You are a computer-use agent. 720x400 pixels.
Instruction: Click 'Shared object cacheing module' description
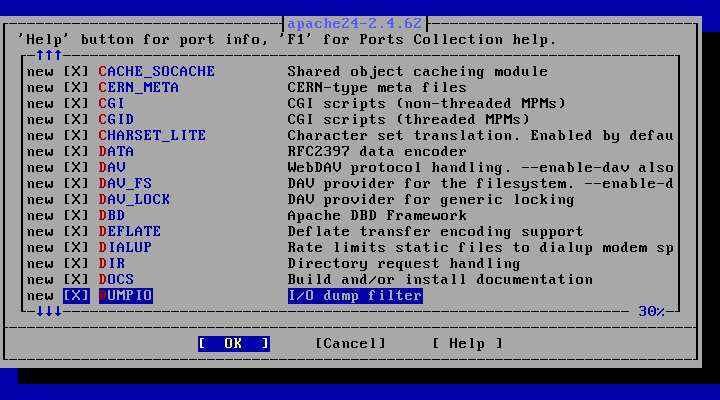click(x=417, y=72)
